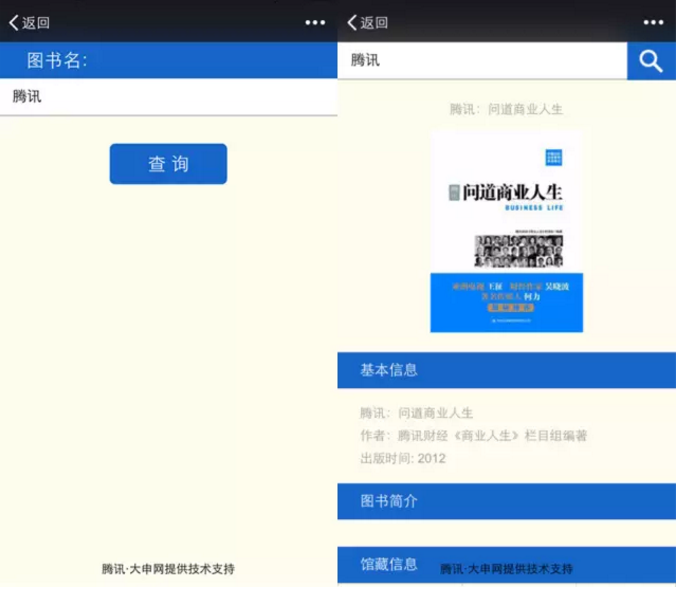This screenshot has height=592, width=677.
Task: Select the book title above the cover
Action: click(506, 109)
